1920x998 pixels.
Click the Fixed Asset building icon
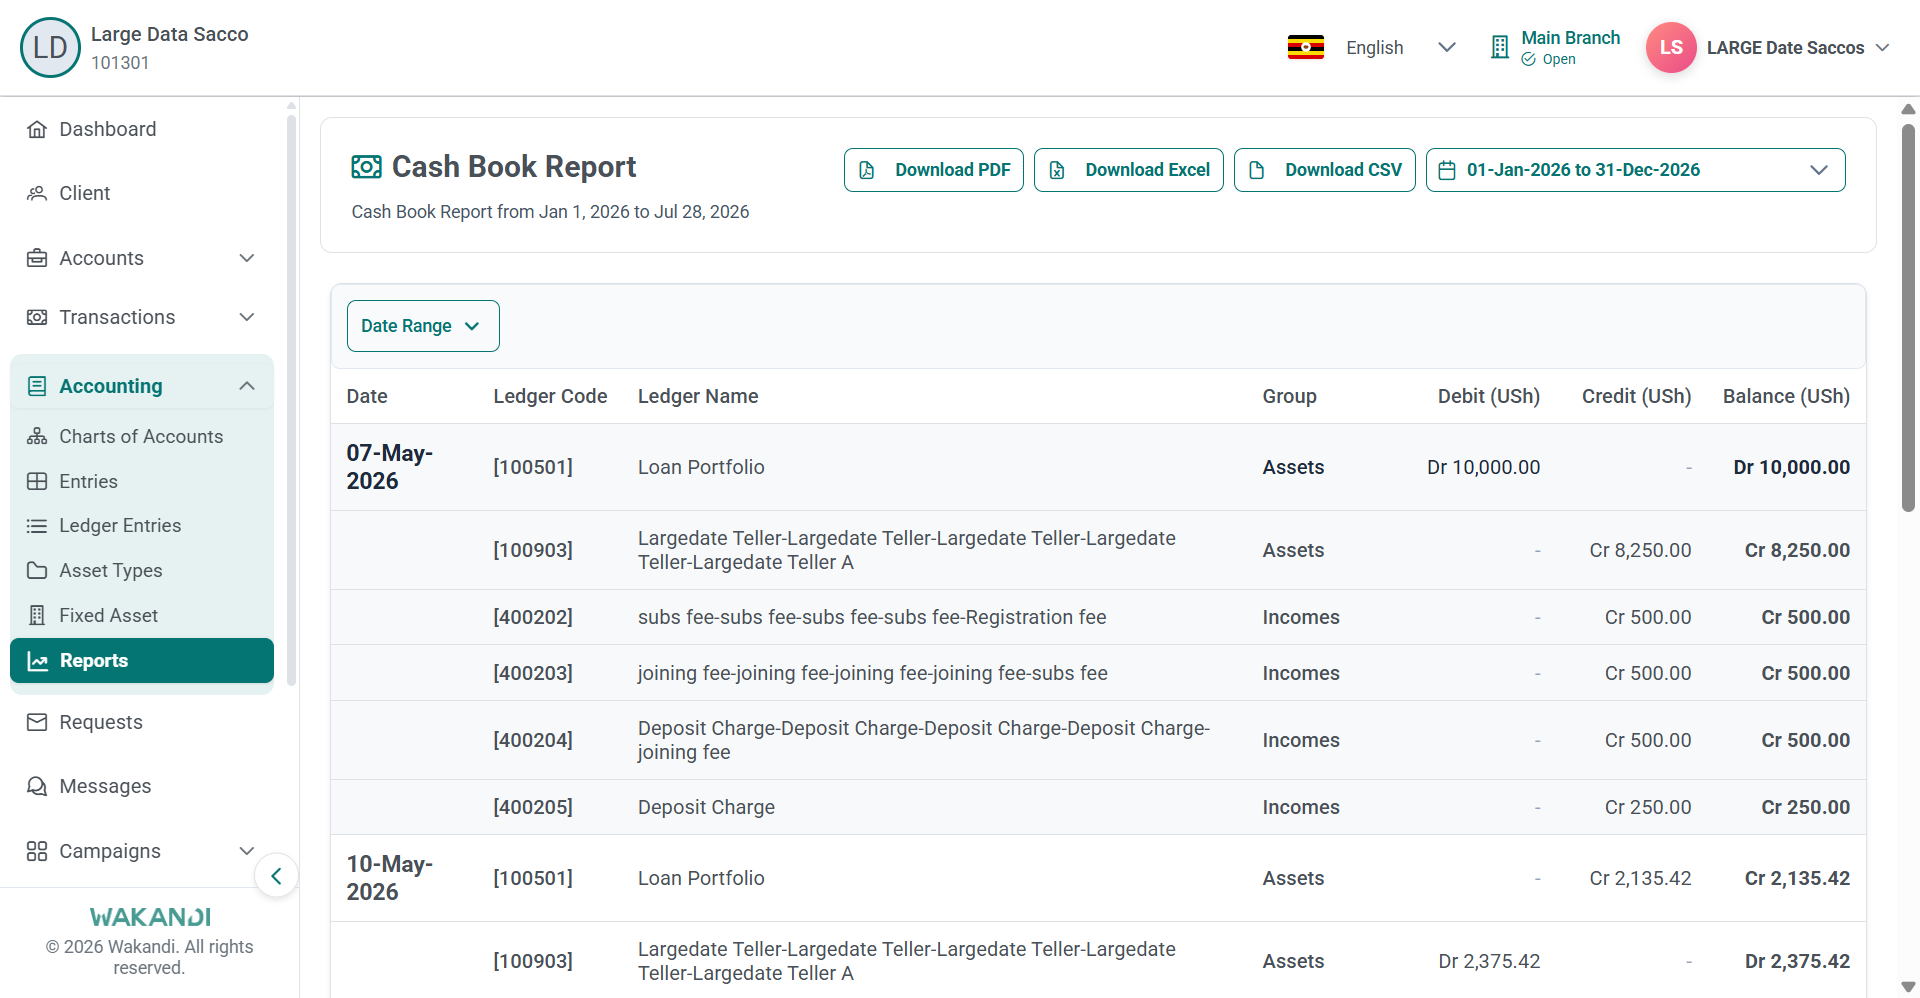[x=37, y=615]
